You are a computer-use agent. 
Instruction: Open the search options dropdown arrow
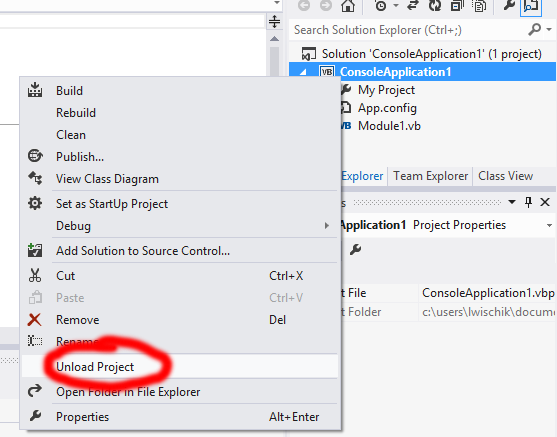(549, 29)
